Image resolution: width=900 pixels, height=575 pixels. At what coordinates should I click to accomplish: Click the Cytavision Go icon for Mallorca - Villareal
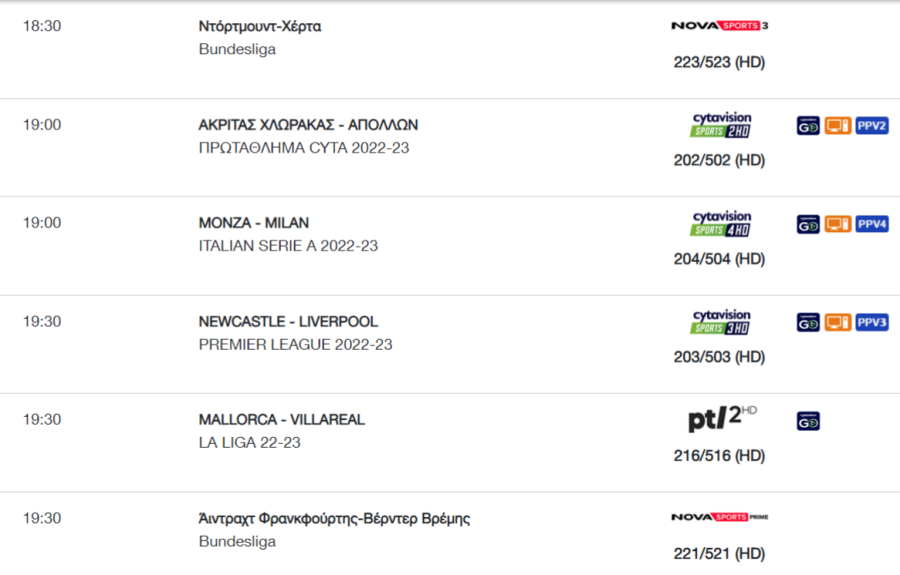pos(808,421)
